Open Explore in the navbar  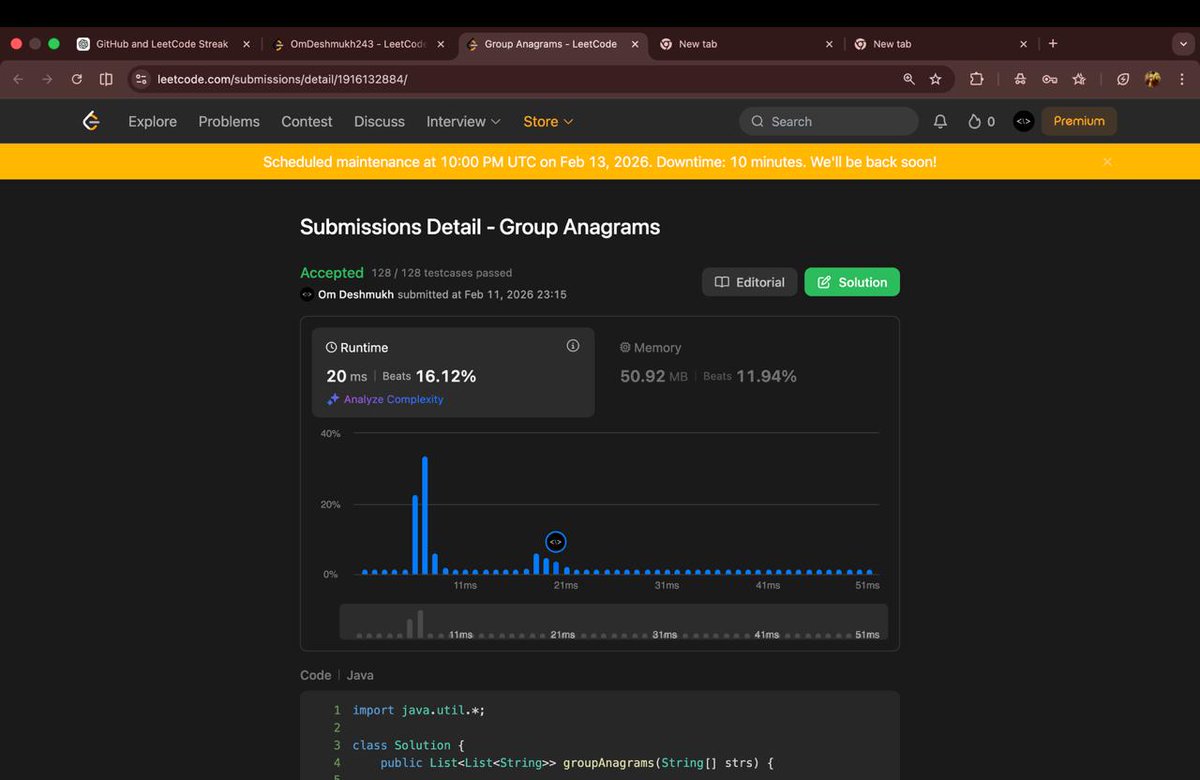152,121
